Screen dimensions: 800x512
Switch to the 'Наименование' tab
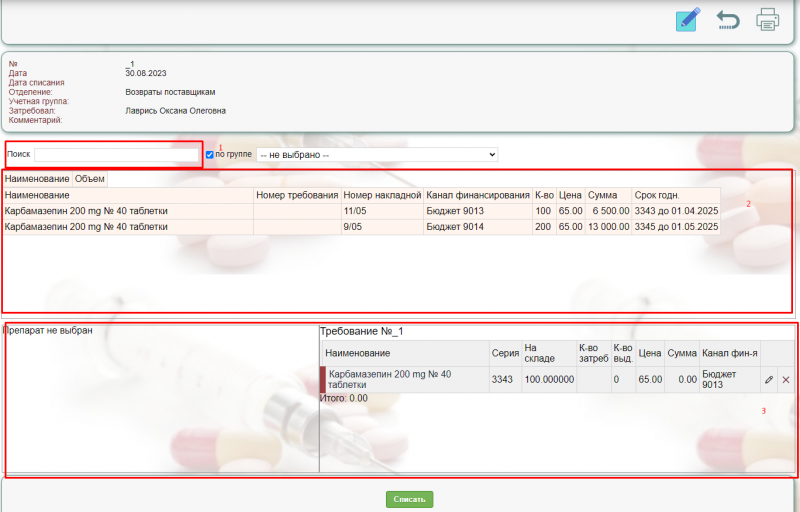click(36, 179)
